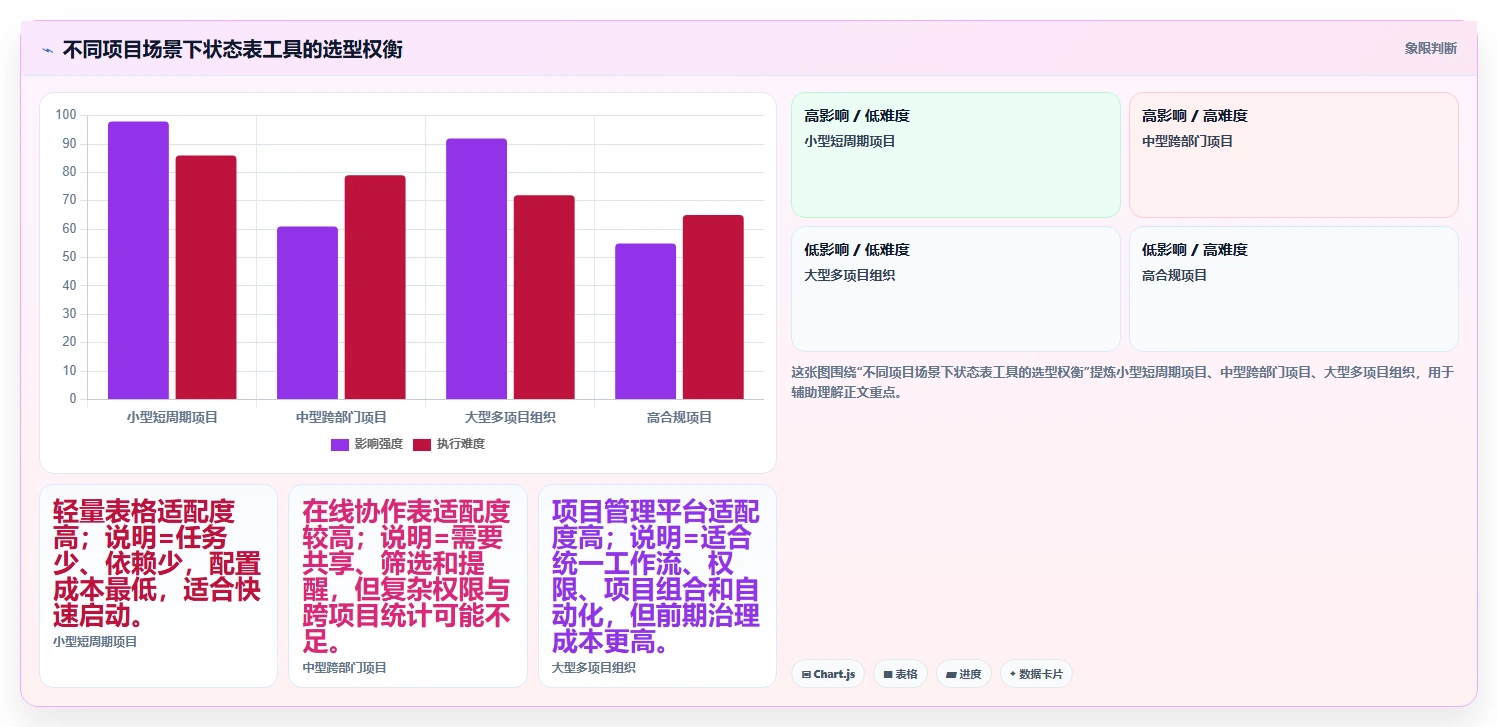Click the title 不同项目场景下状态表工具的选型权衡

tap(232, 49)
